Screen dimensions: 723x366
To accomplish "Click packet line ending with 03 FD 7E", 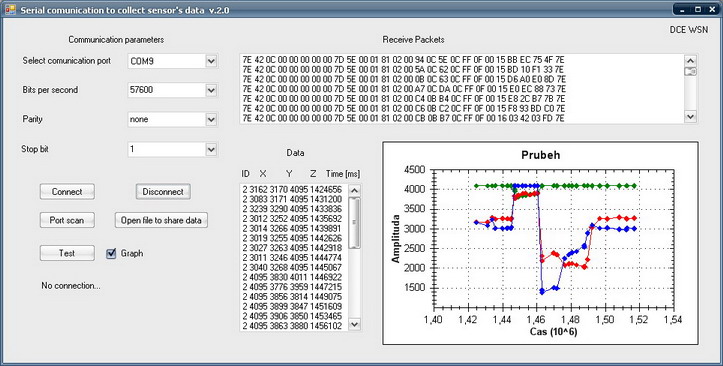I will (x=403, y=118).
